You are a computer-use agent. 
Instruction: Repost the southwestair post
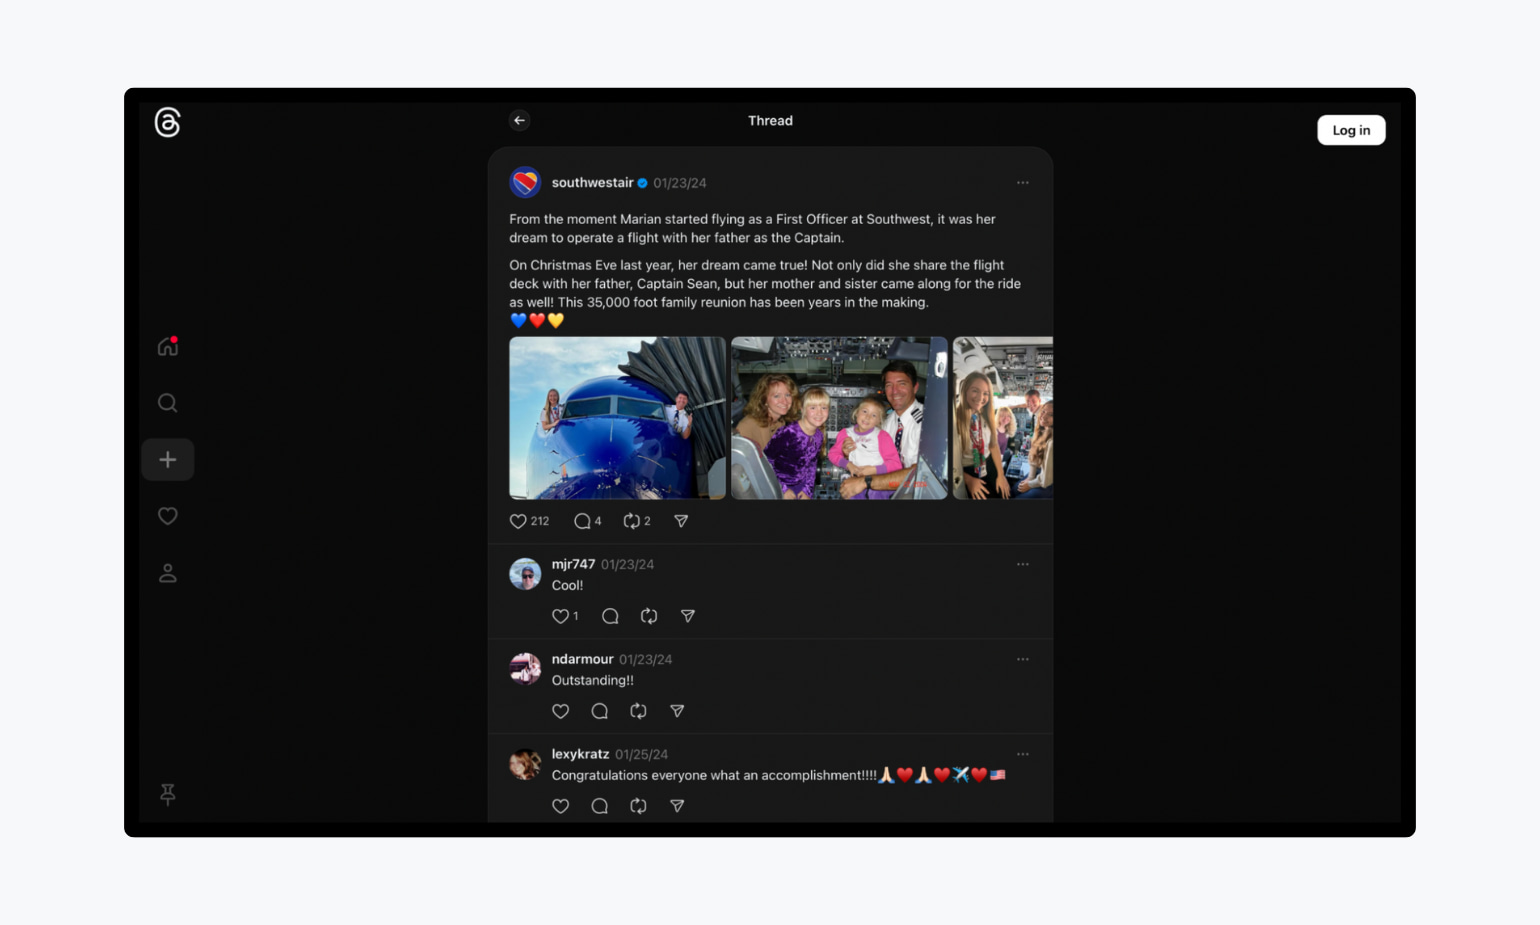631,521
